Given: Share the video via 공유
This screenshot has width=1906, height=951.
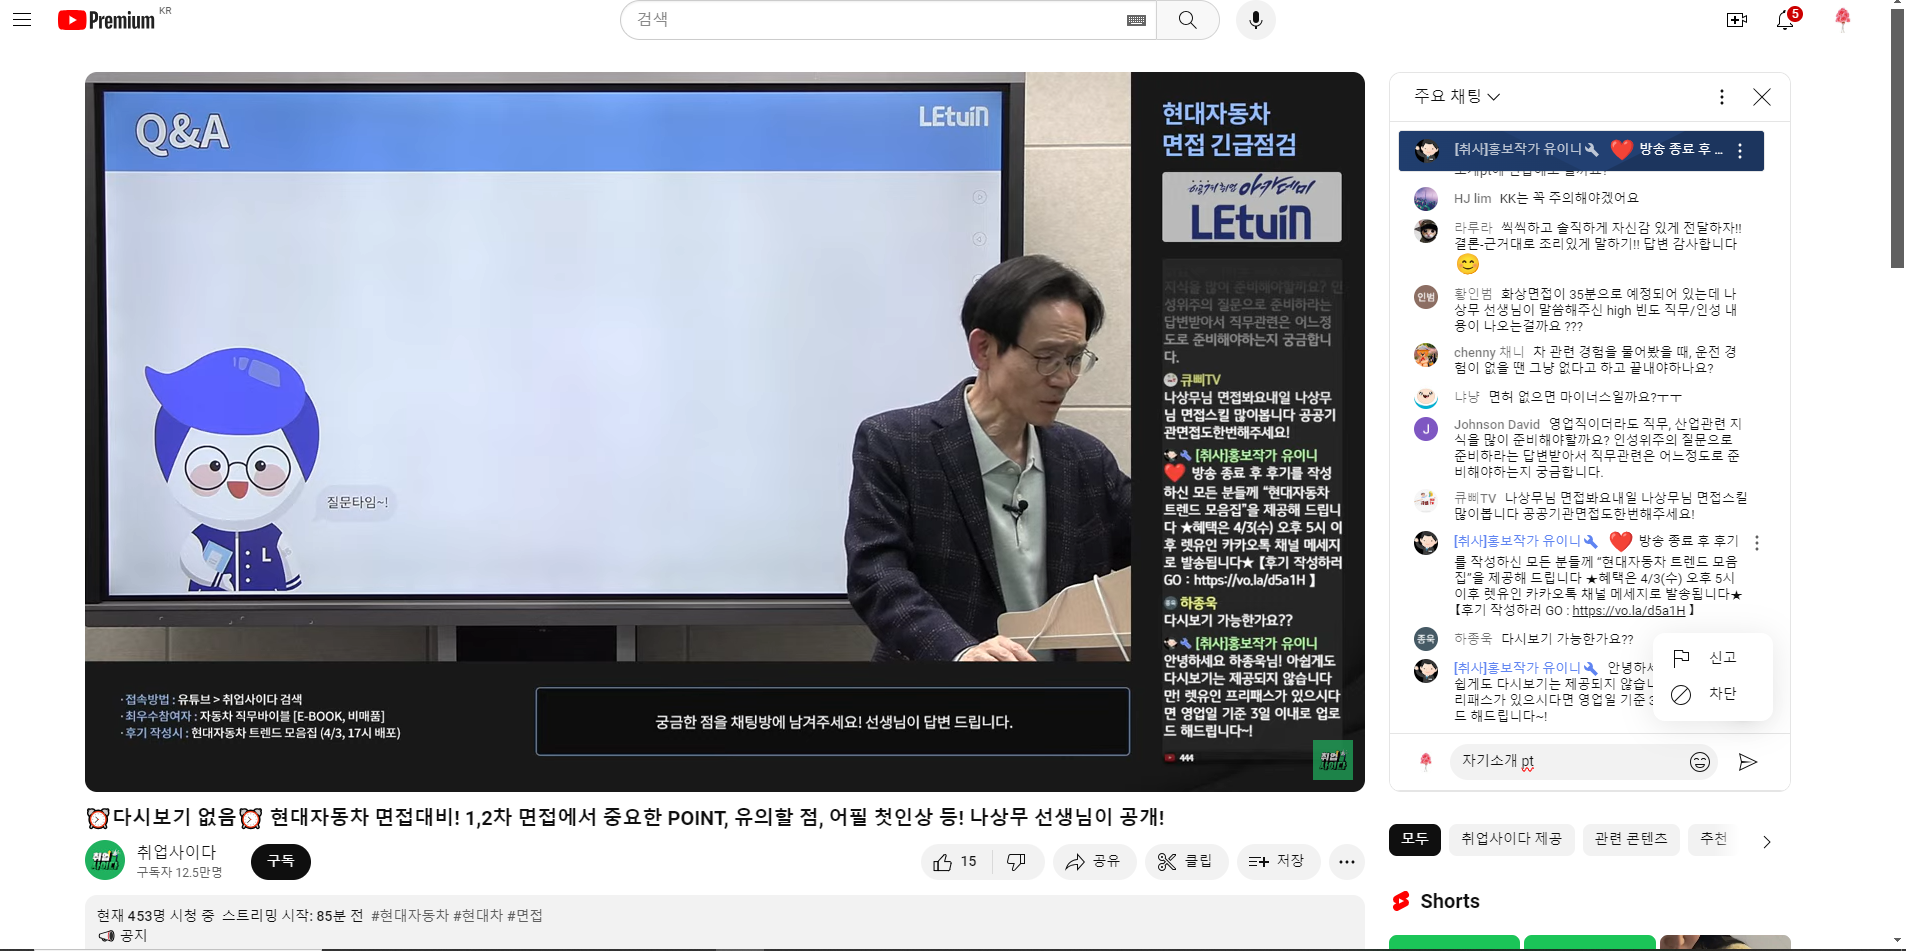Looking at the screenshot, I should 1094,862.
